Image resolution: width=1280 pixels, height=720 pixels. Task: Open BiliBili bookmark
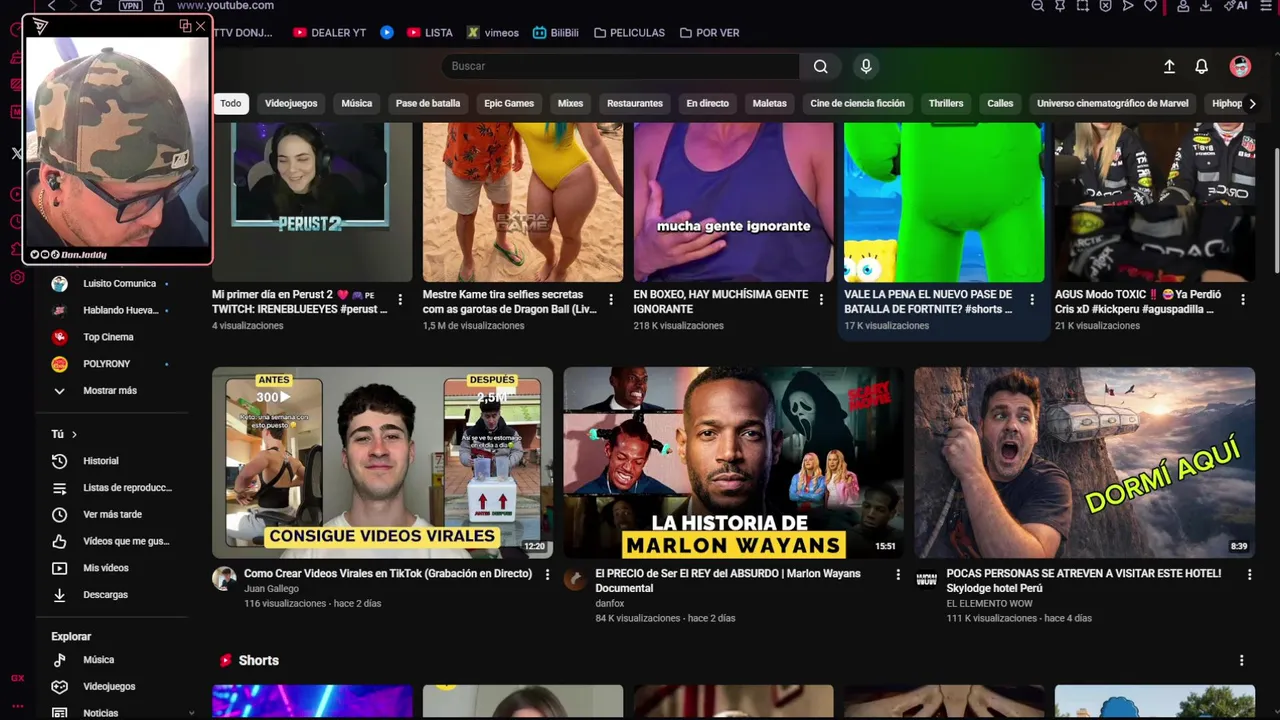(555, 33)
